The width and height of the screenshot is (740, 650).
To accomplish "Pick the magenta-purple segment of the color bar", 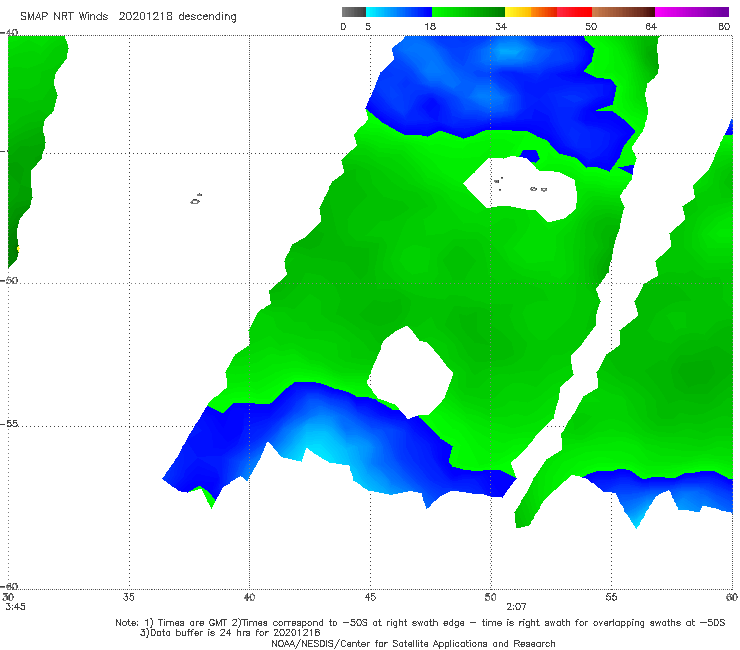I will tap(692, 12).
